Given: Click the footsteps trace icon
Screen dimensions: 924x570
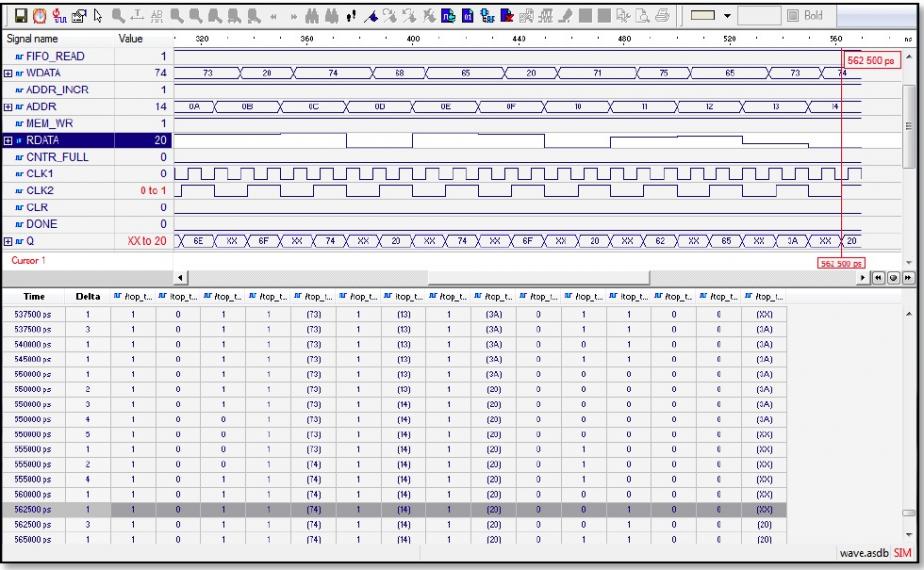Looking at the screenshot, I should [x=351, y=16].
